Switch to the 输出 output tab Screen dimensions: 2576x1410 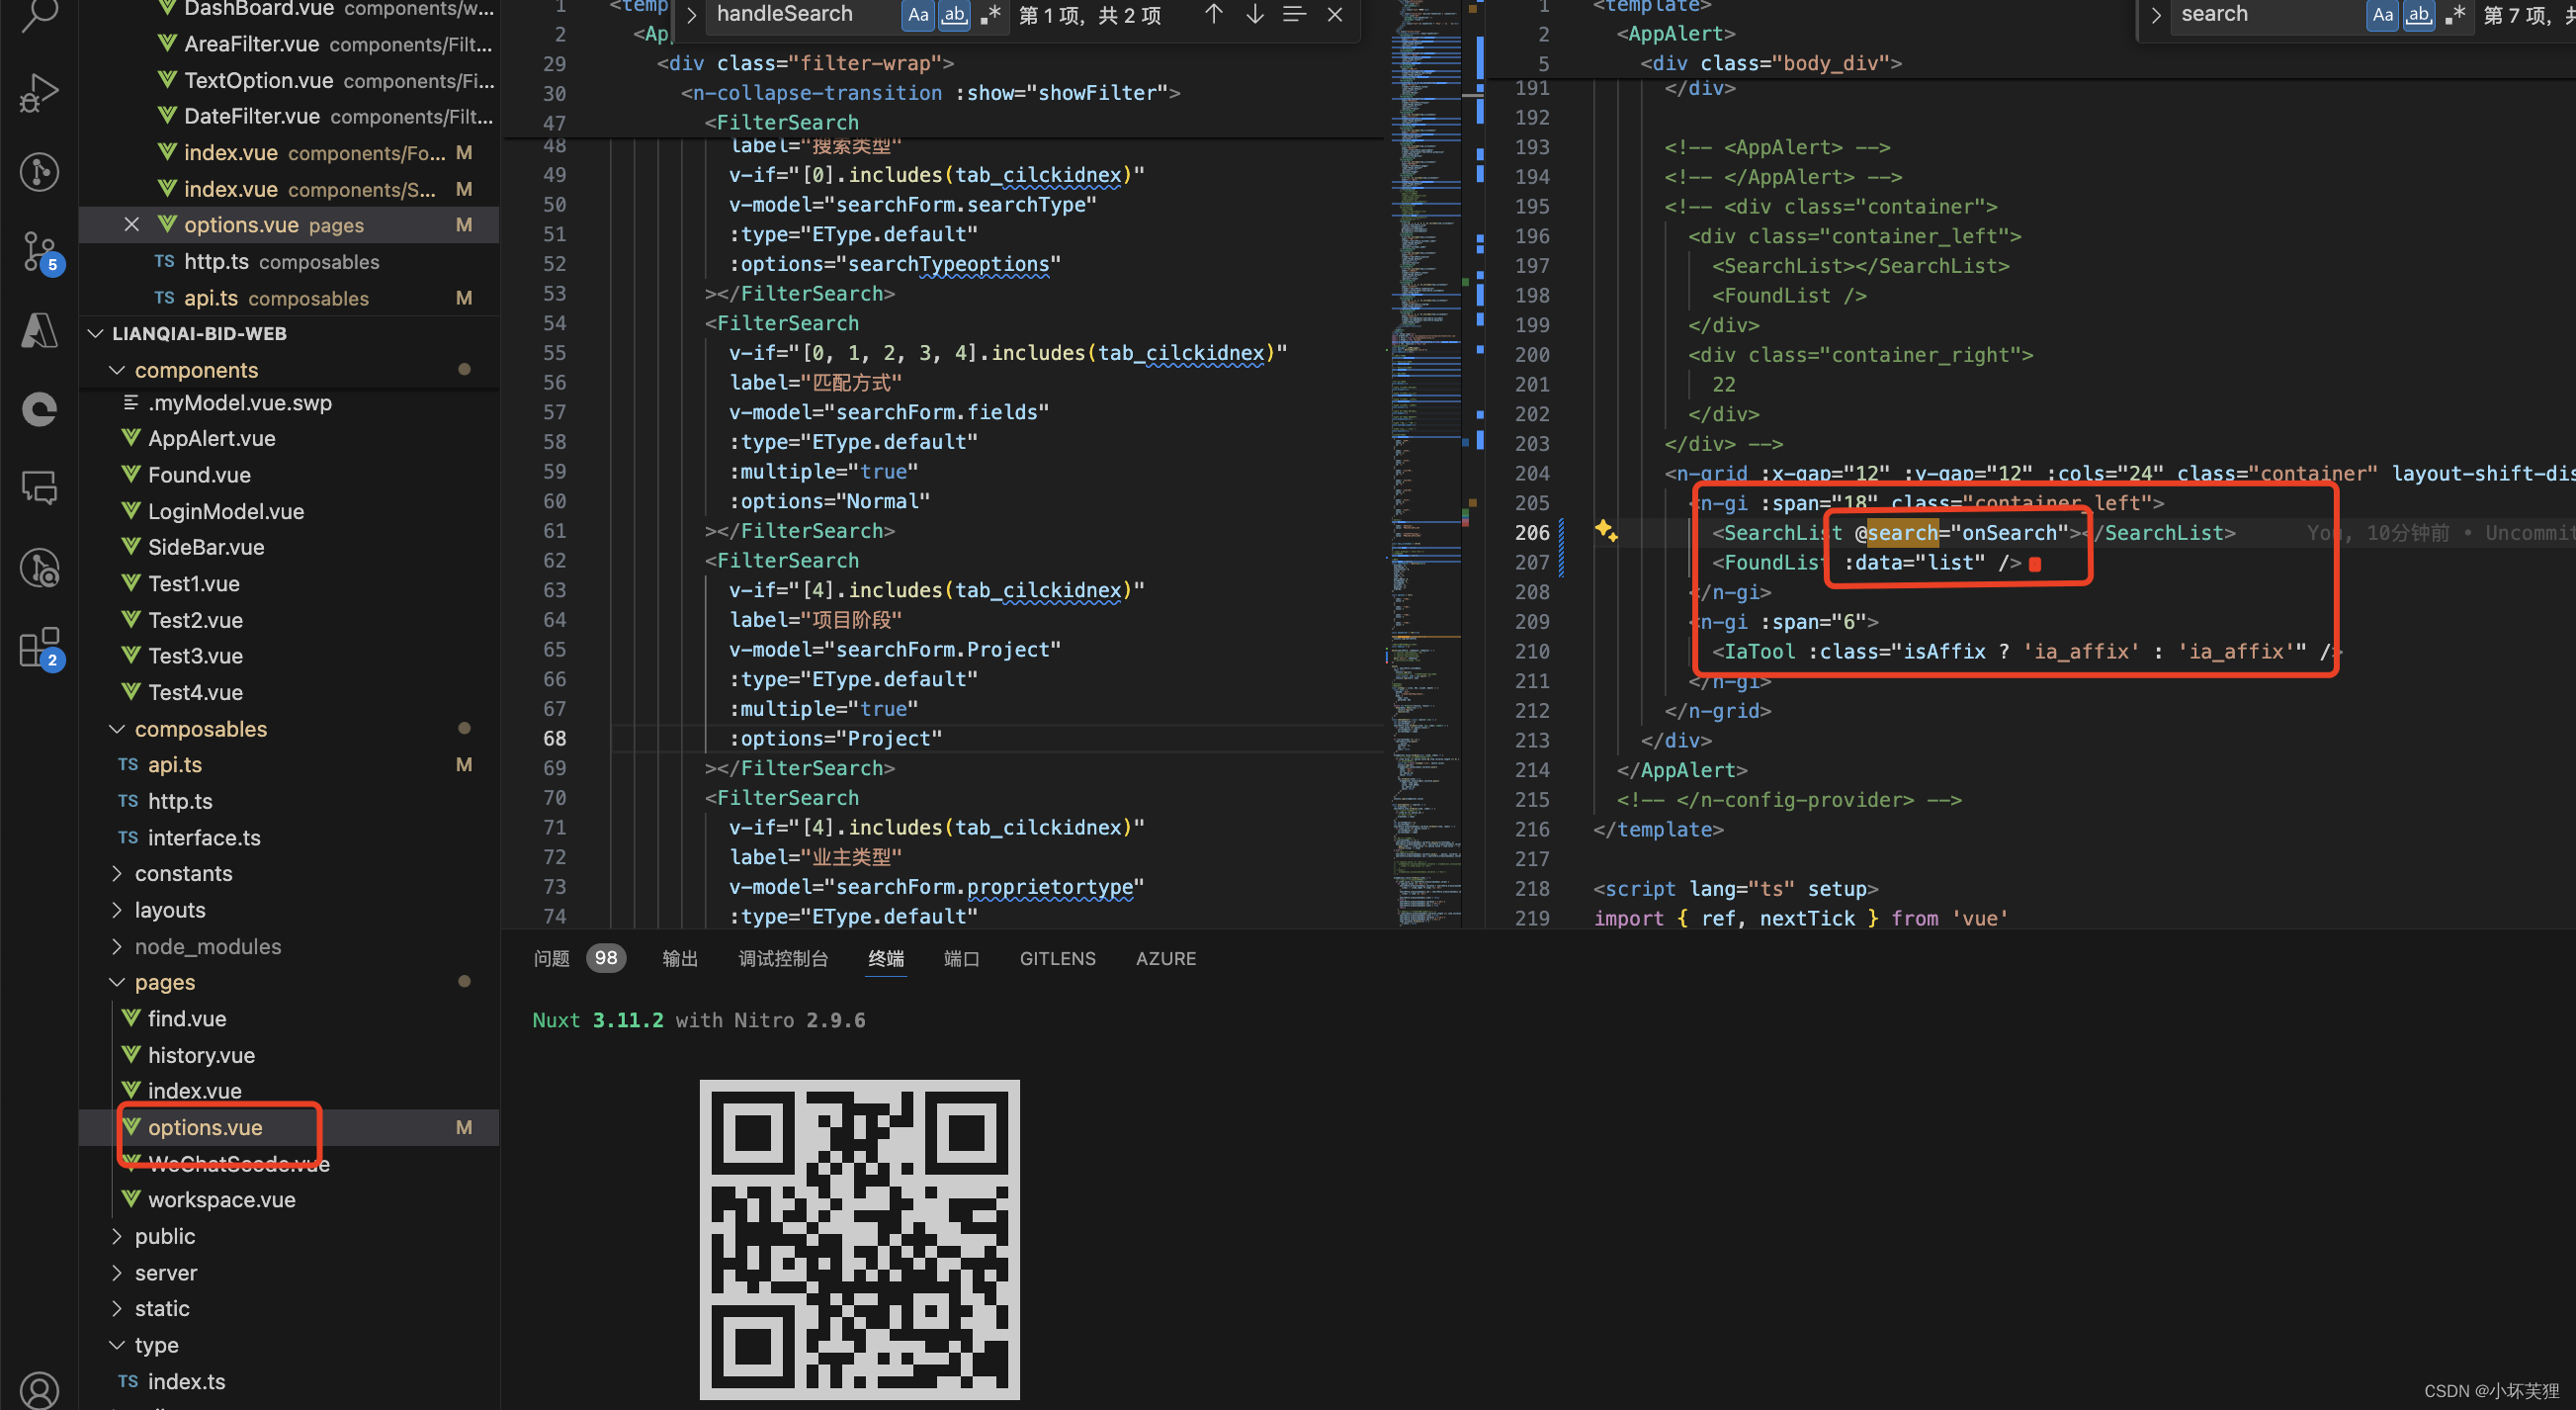[680, 958]
